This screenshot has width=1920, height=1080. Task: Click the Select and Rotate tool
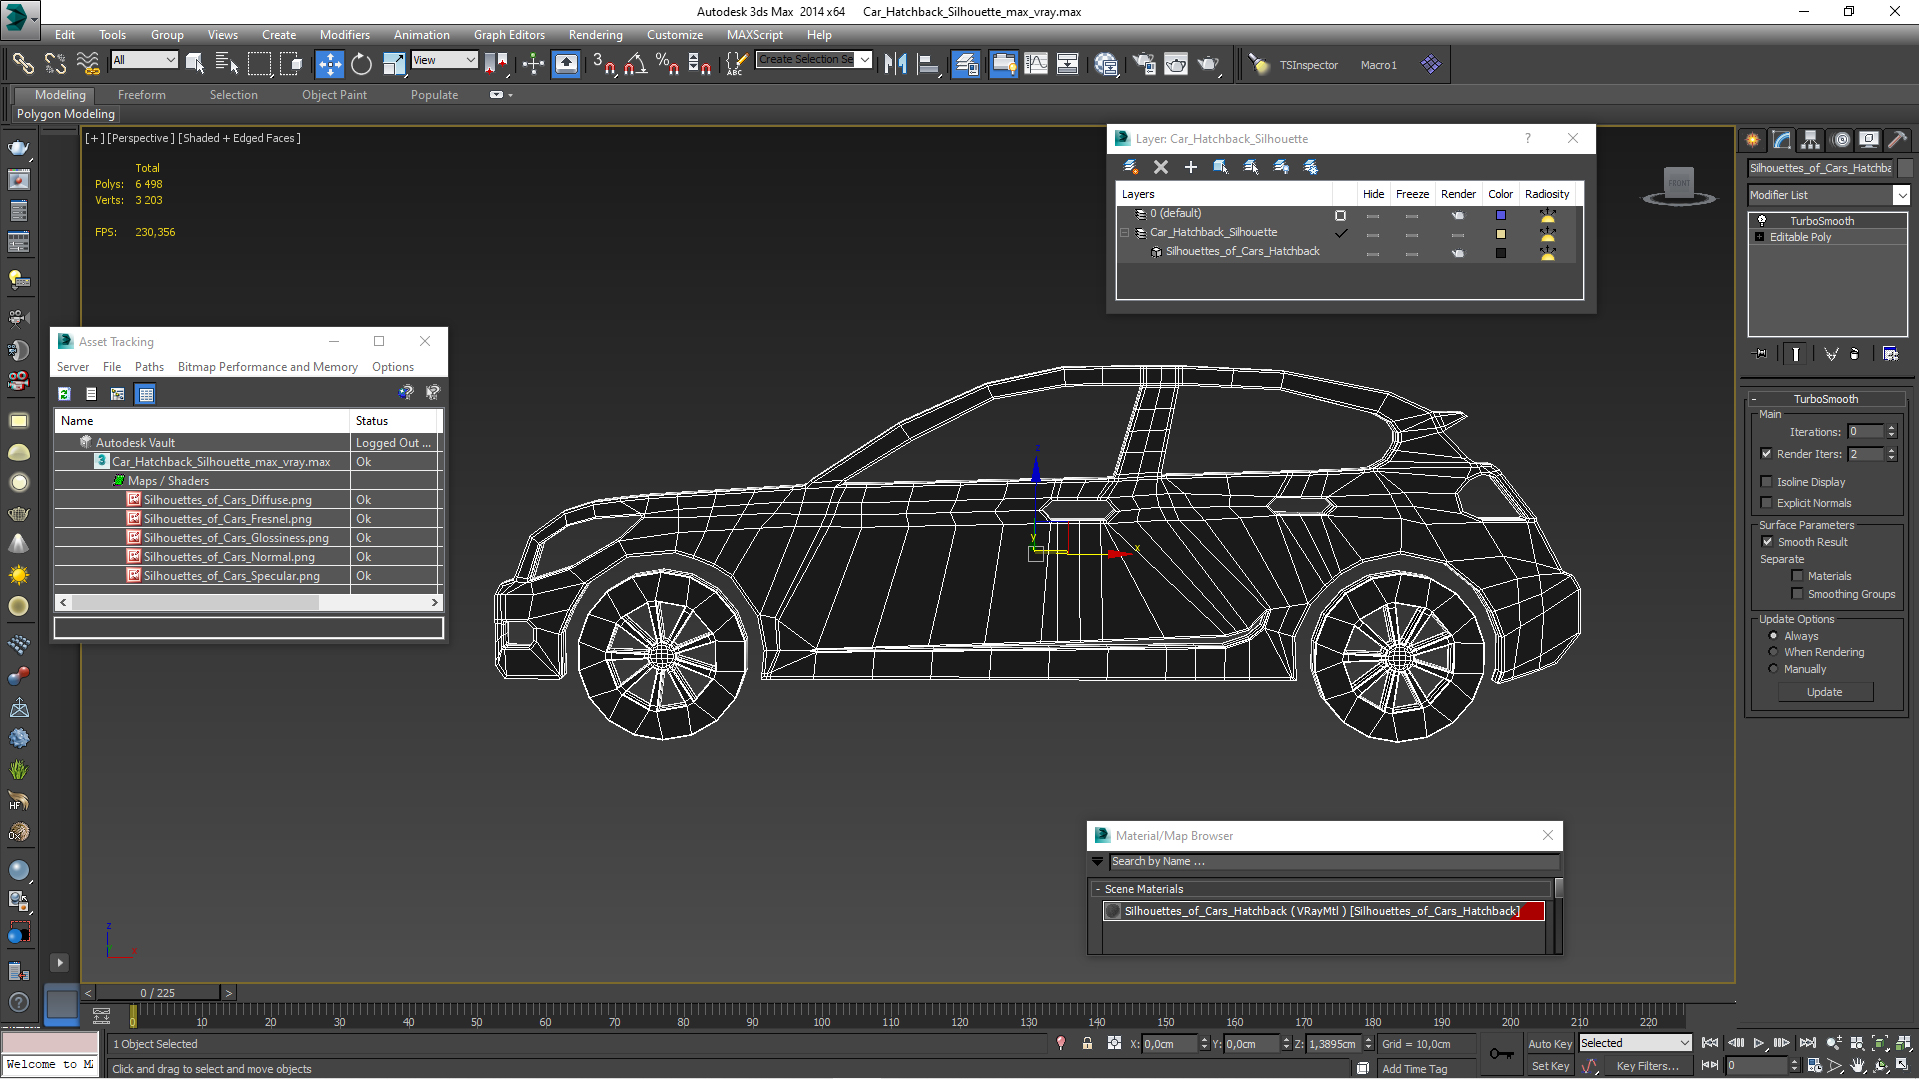(361, 64)
